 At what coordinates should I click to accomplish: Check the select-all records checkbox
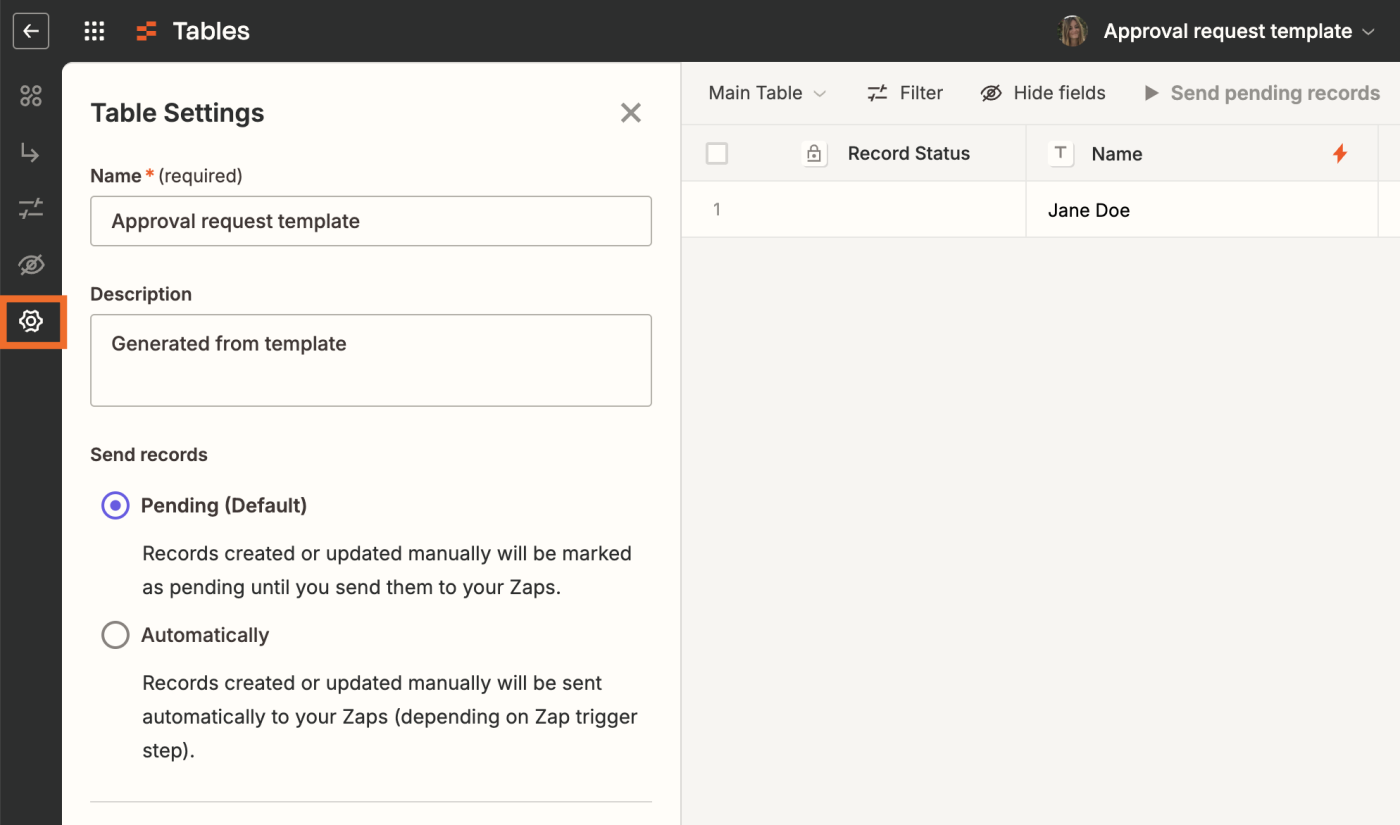[x=717, y=154]
